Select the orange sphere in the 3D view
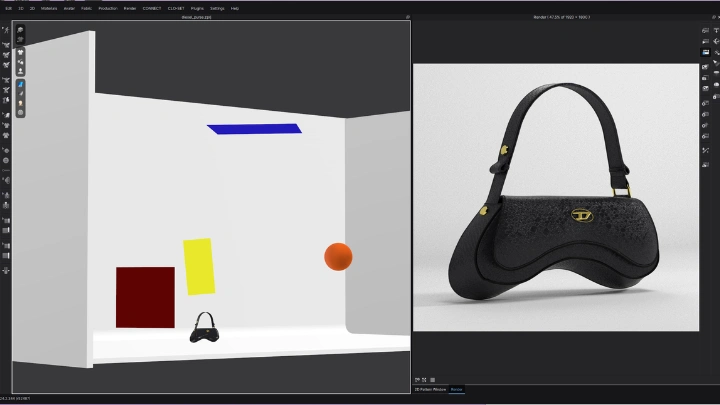 [338, 257]
